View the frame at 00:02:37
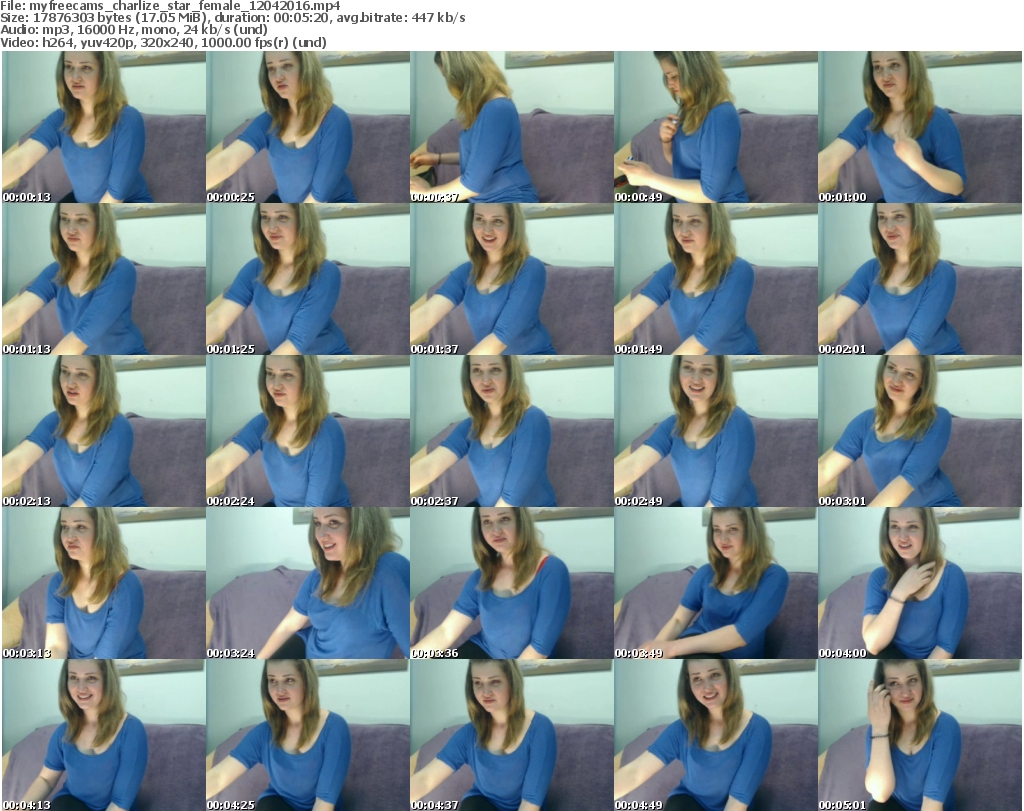1024x811 pixels. [x=512, y=431]
